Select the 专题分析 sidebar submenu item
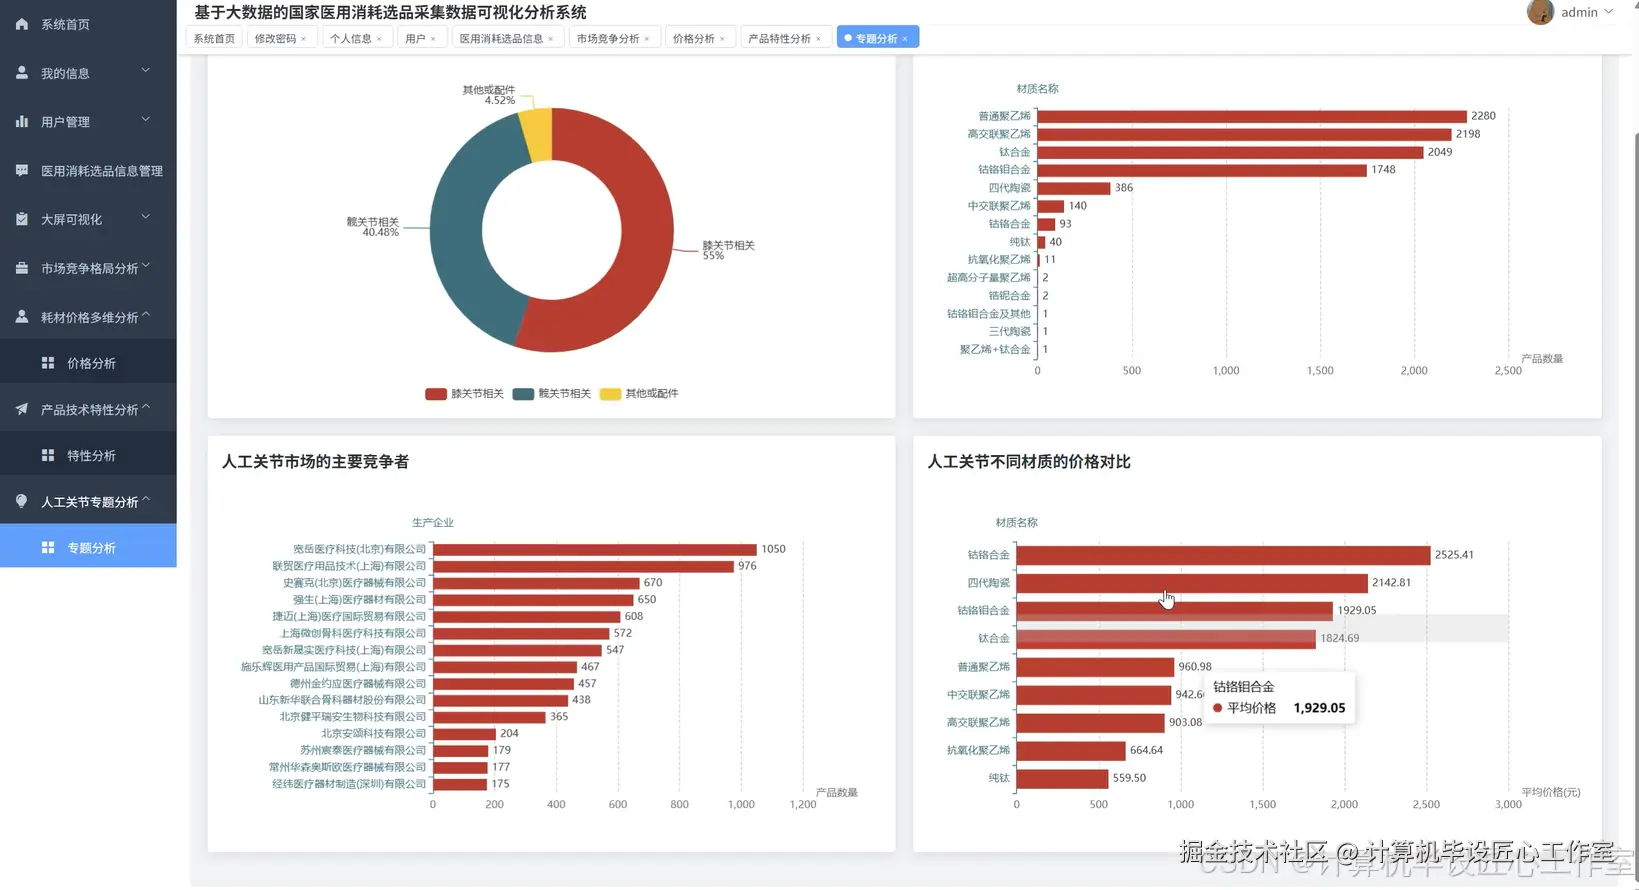1639x890 pixels. click(88, 547)
